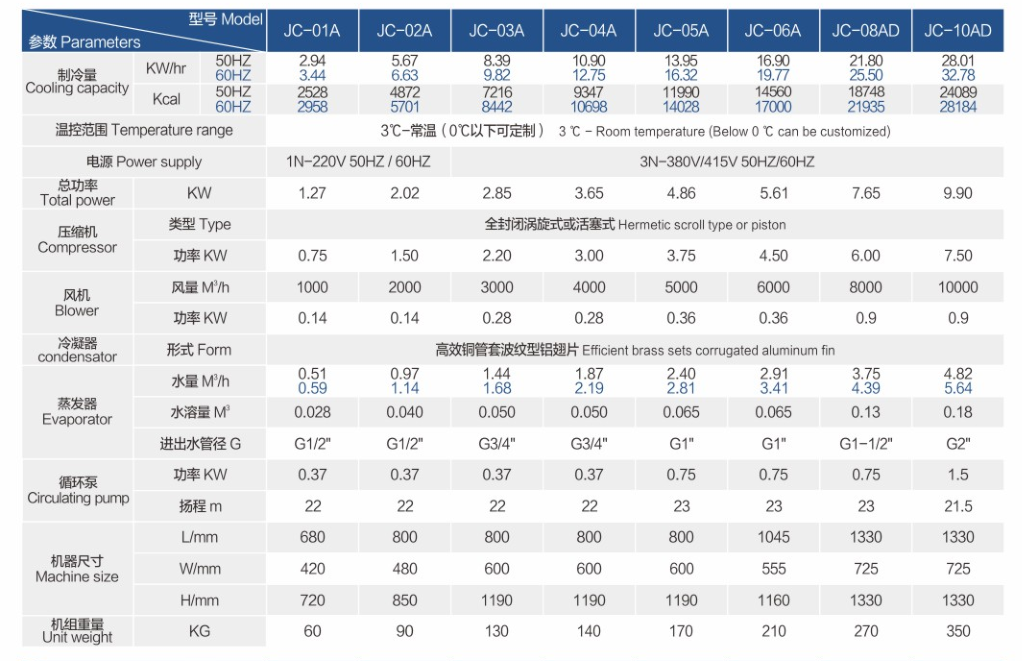Click the Compressor row label
1022x661 pixels.
pyautogui.click(x=77, y=240)
